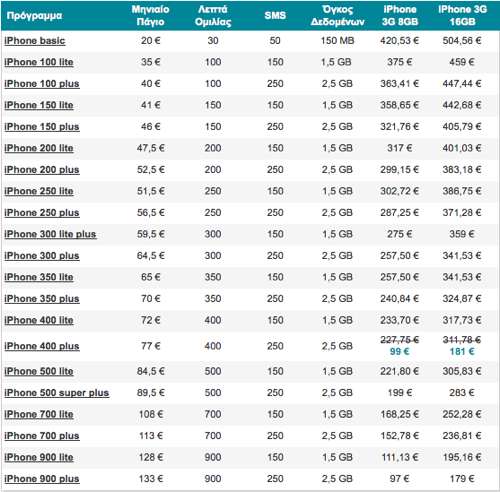Open the iPhone 250 plus plan link
Viewport: 500px width, 492px height.
pos(42,213)
